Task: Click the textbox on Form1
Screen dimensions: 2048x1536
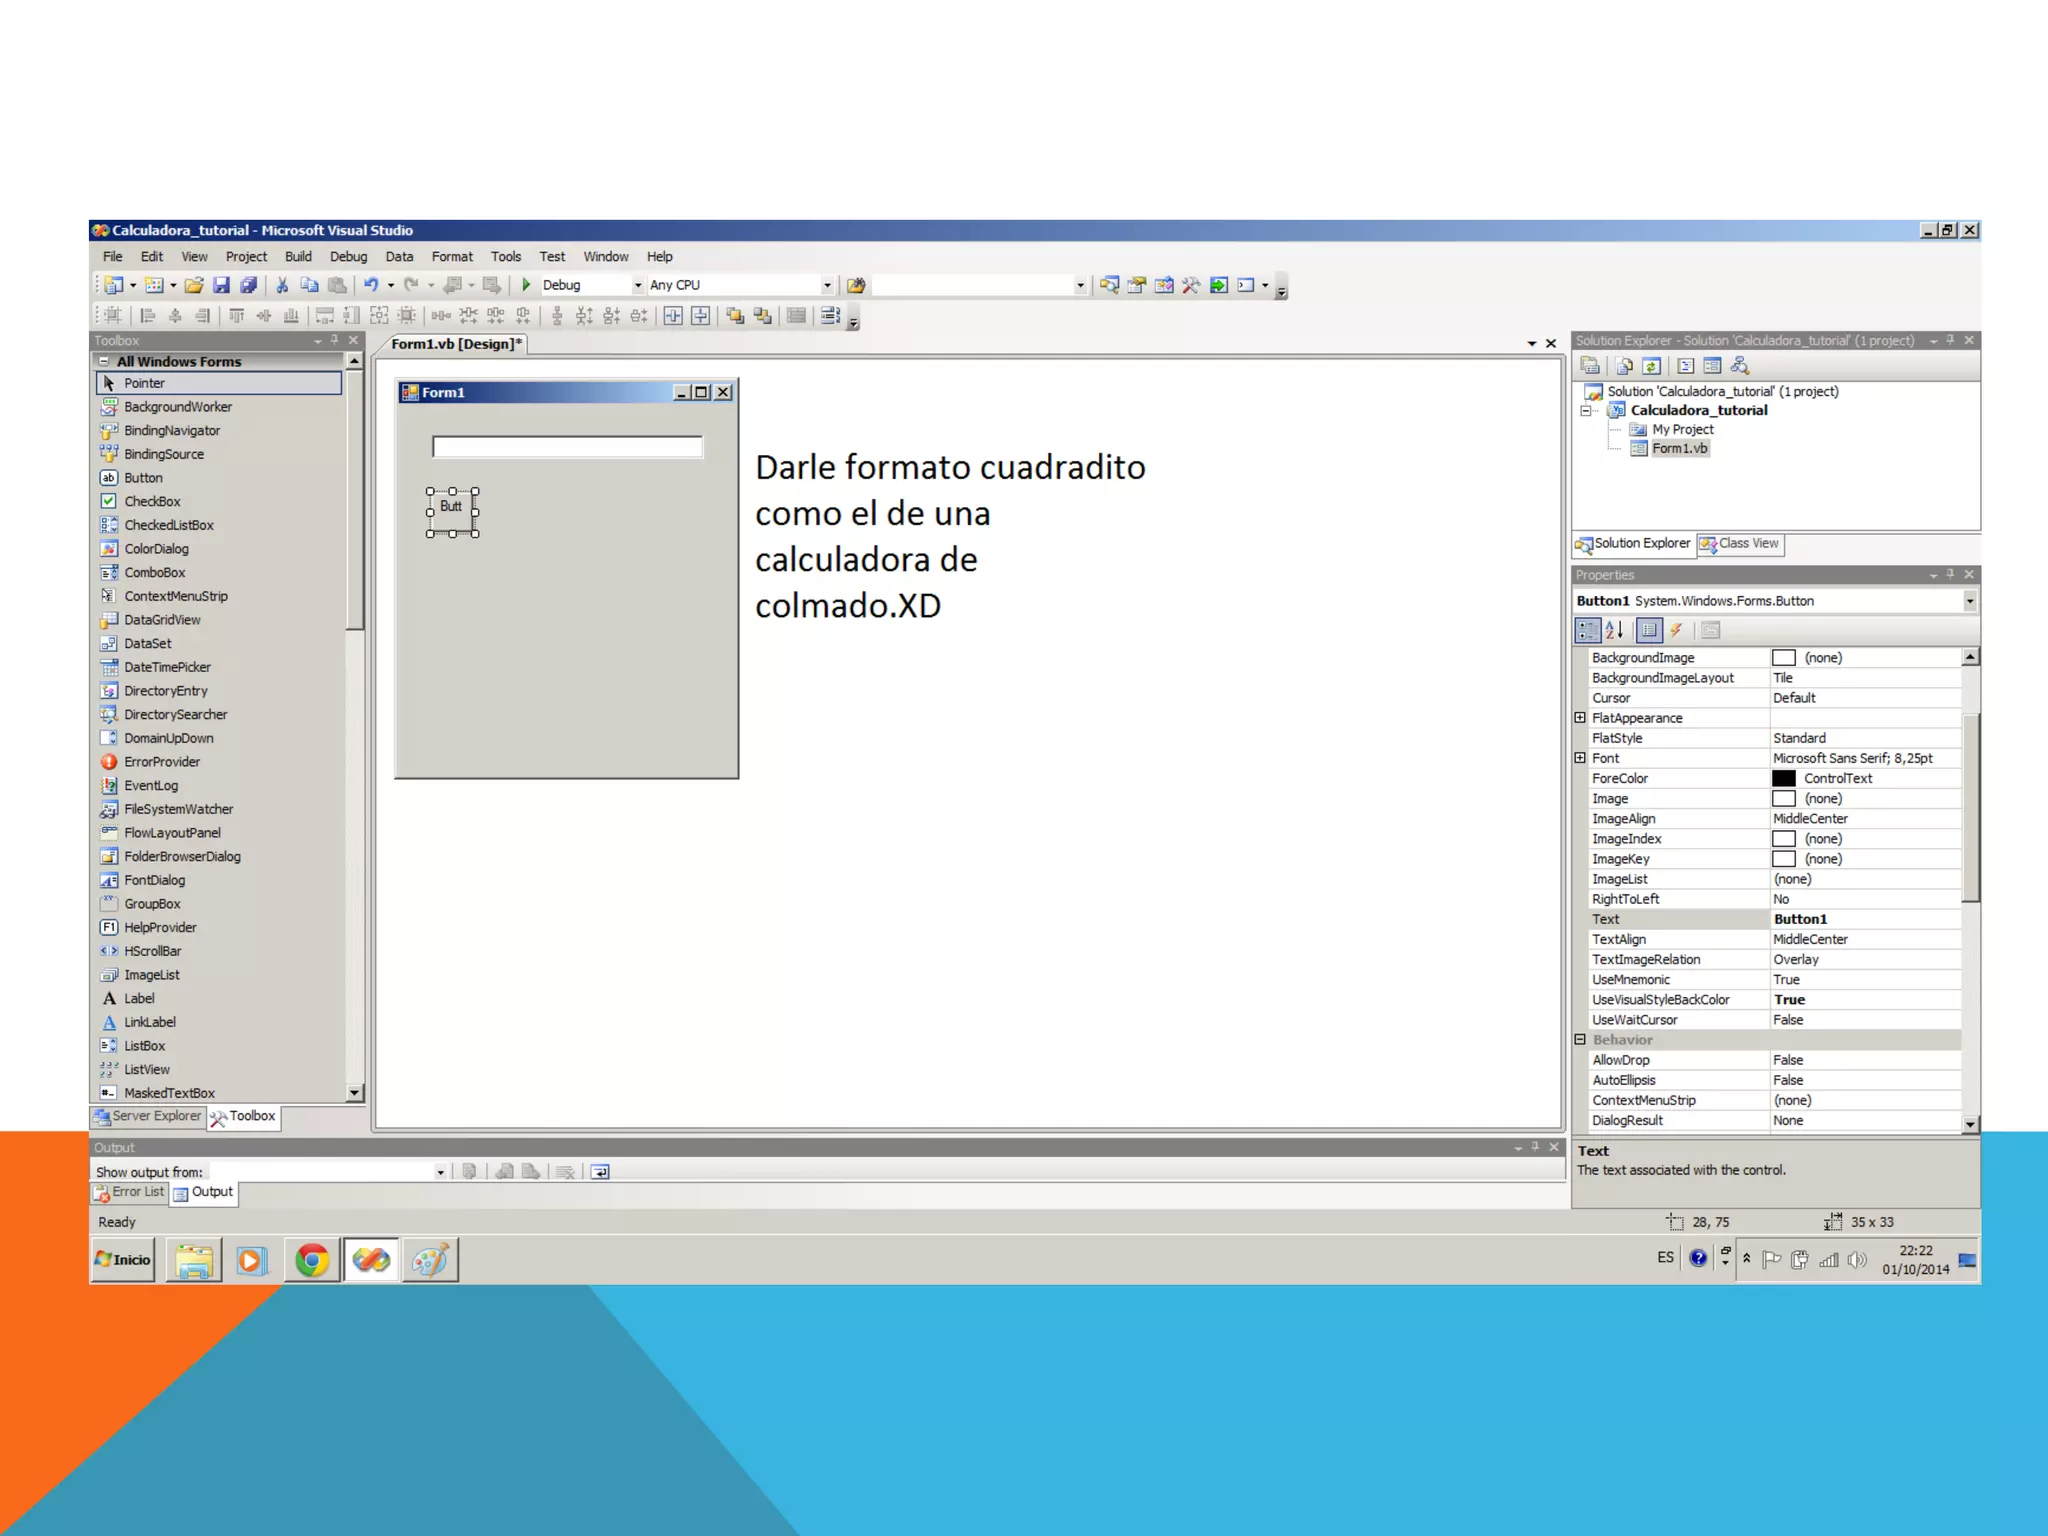Action: coord(567,447)
